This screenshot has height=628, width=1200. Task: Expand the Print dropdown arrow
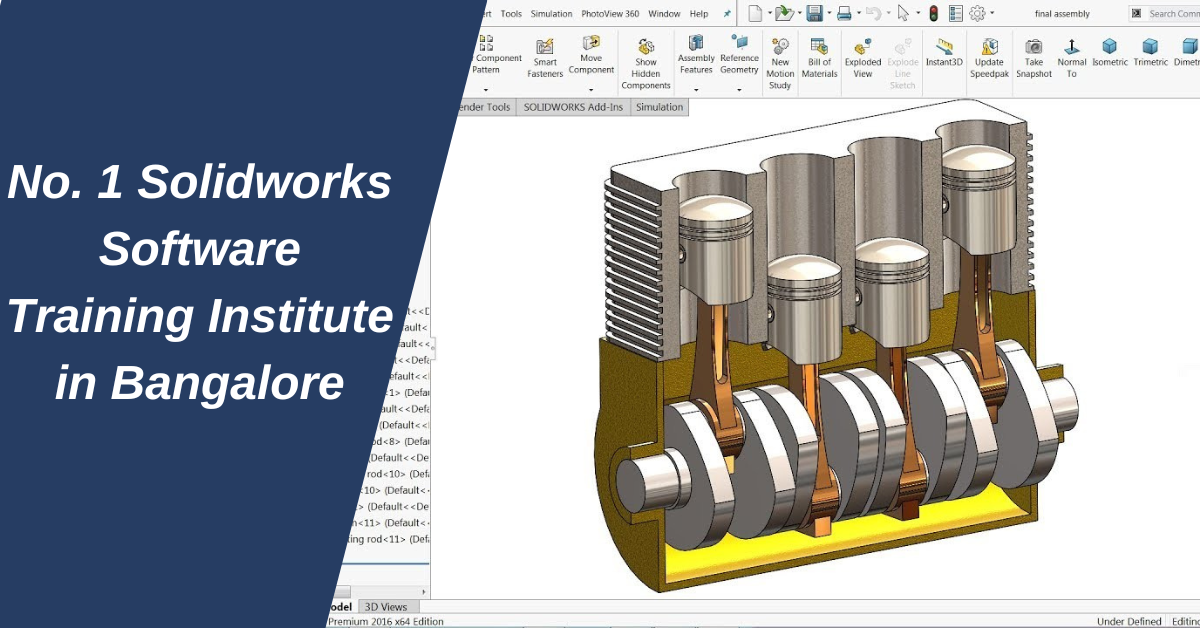[857, 14]
